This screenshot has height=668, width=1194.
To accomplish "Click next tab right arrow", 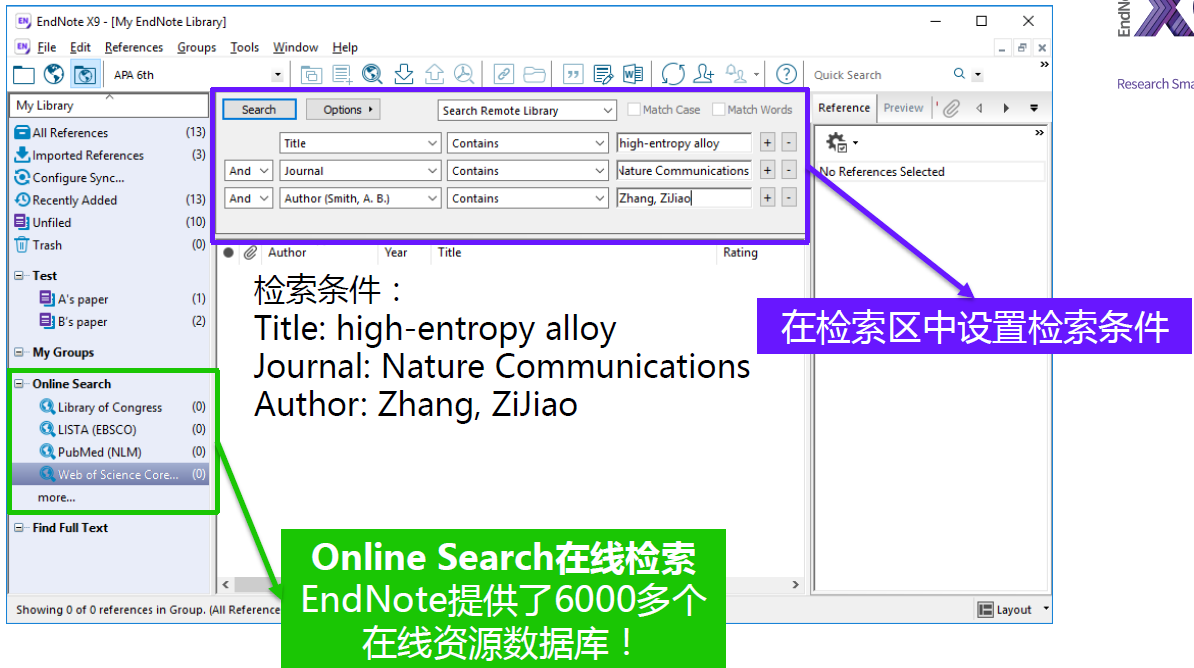I will [x=1006, y=108].
